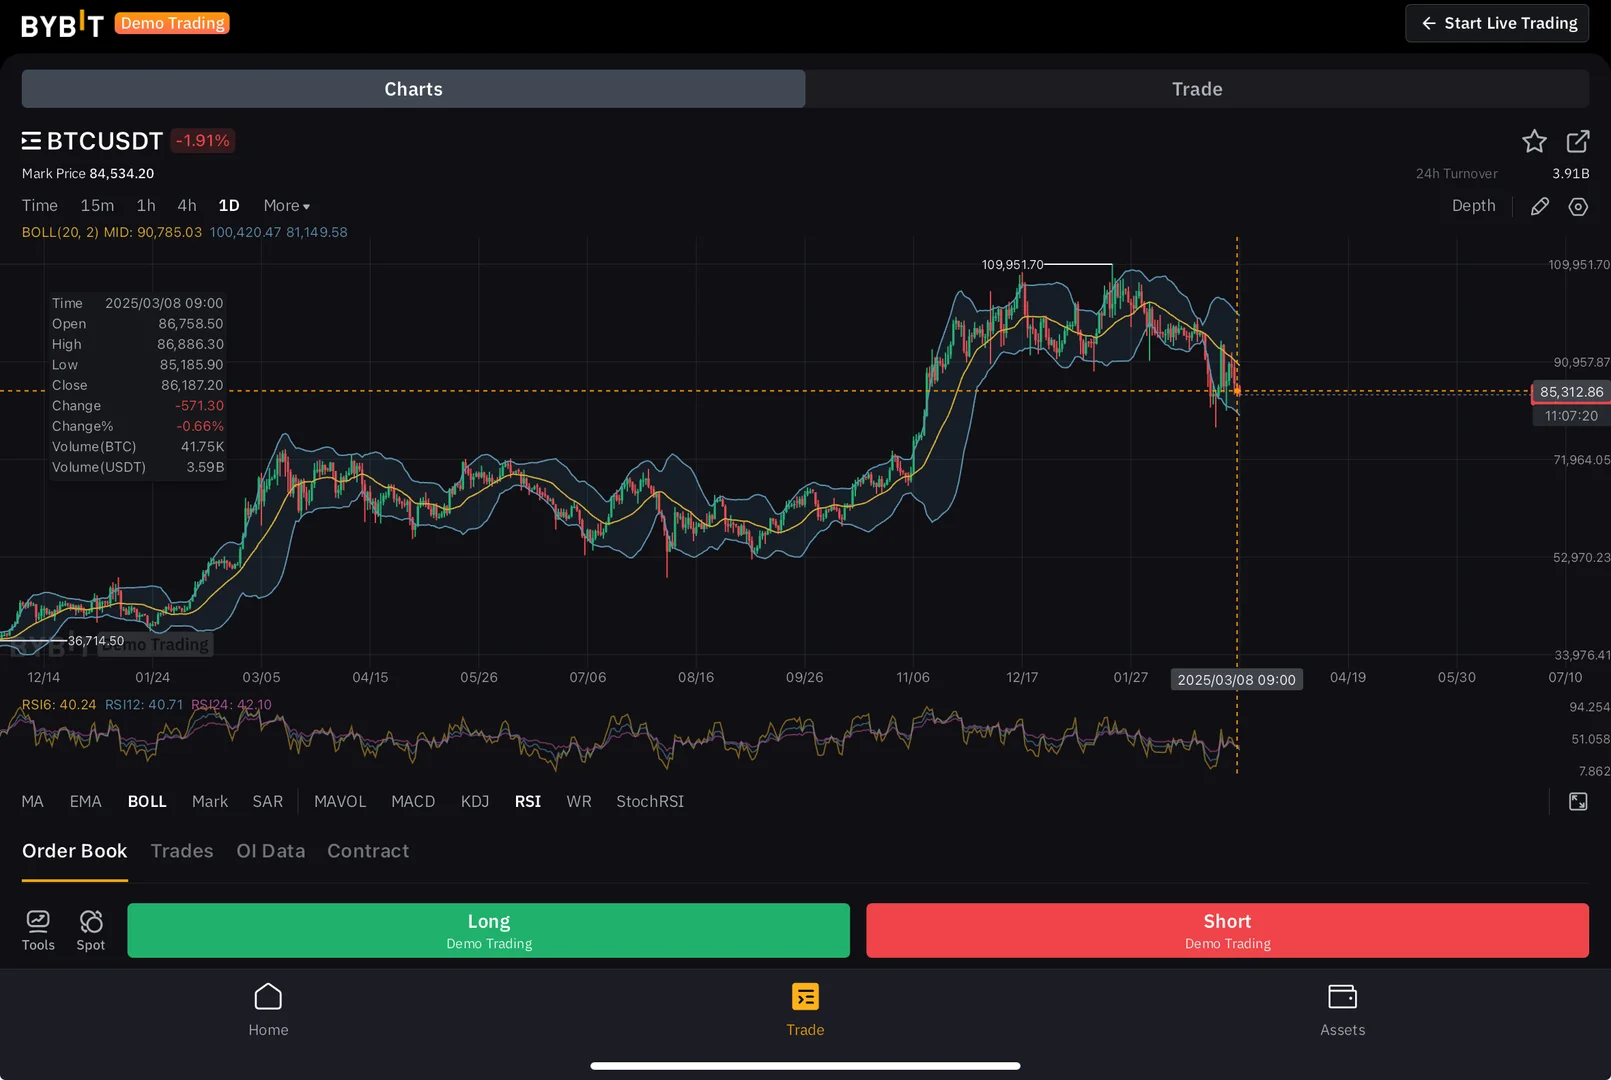Switch to Spot trading icon

pyautogui.click(x=91, y=929)
